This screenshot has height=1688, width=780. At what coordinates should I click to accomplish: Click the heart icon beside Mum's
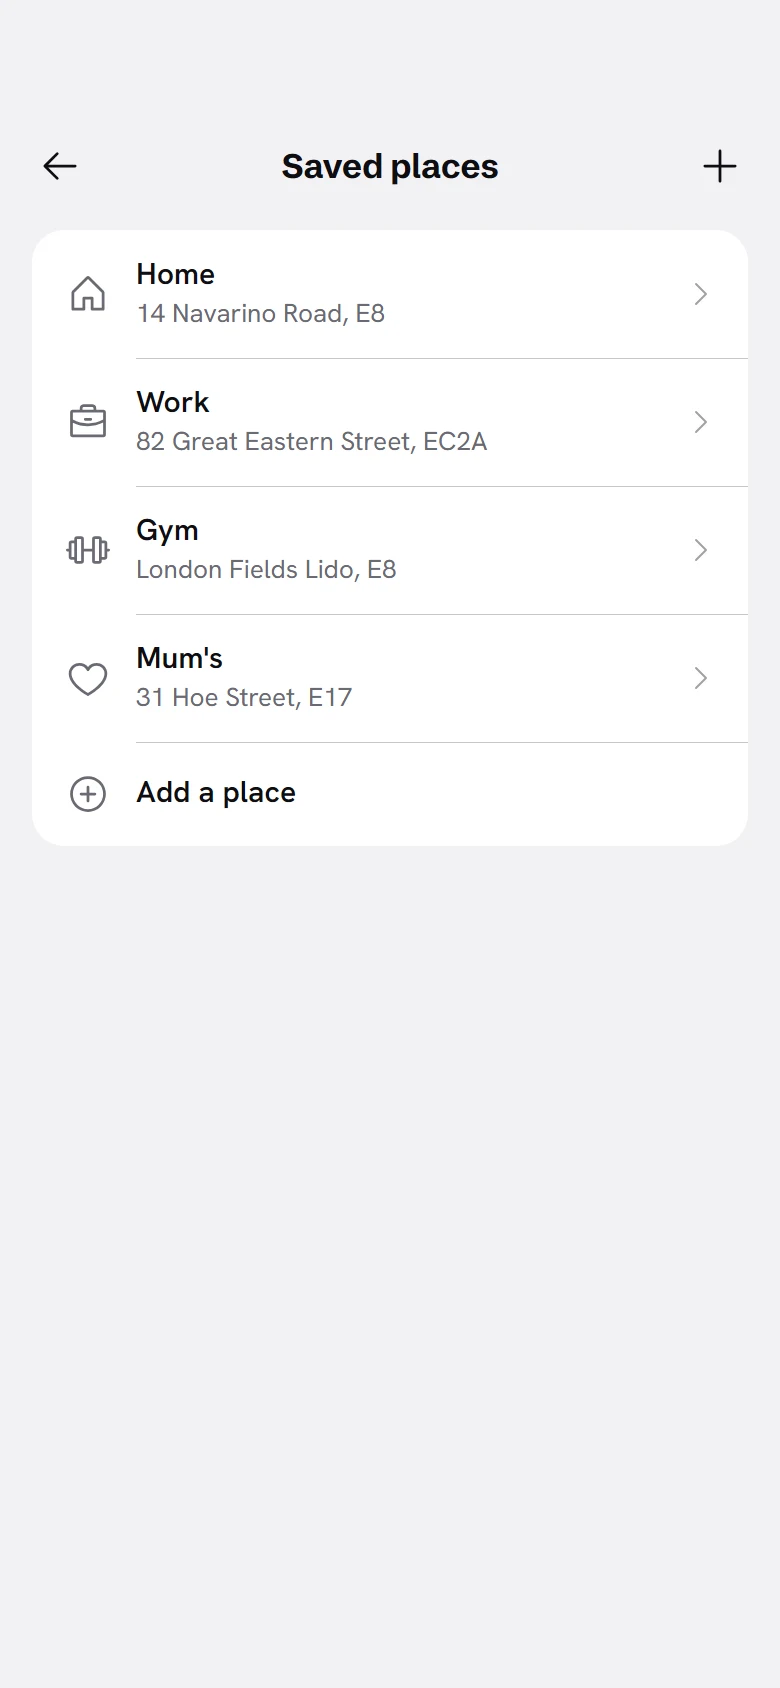[x=88, y=679]
